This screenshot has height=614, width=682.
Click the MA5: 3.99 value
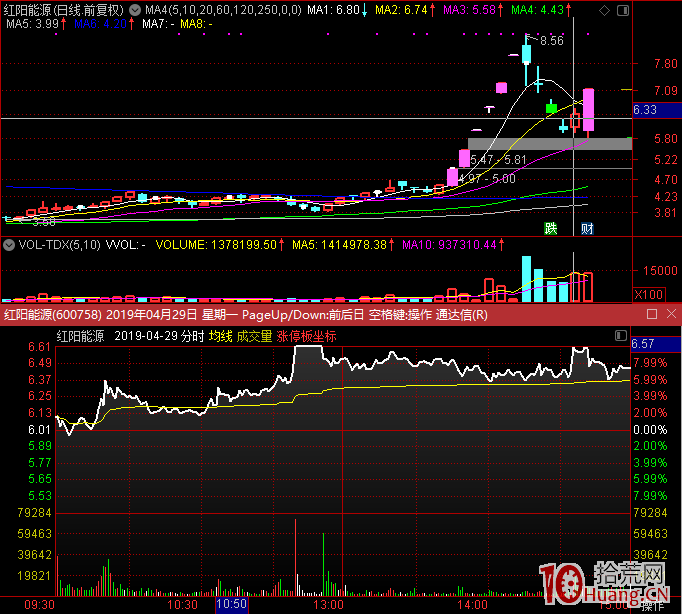(x=32, y=23)
